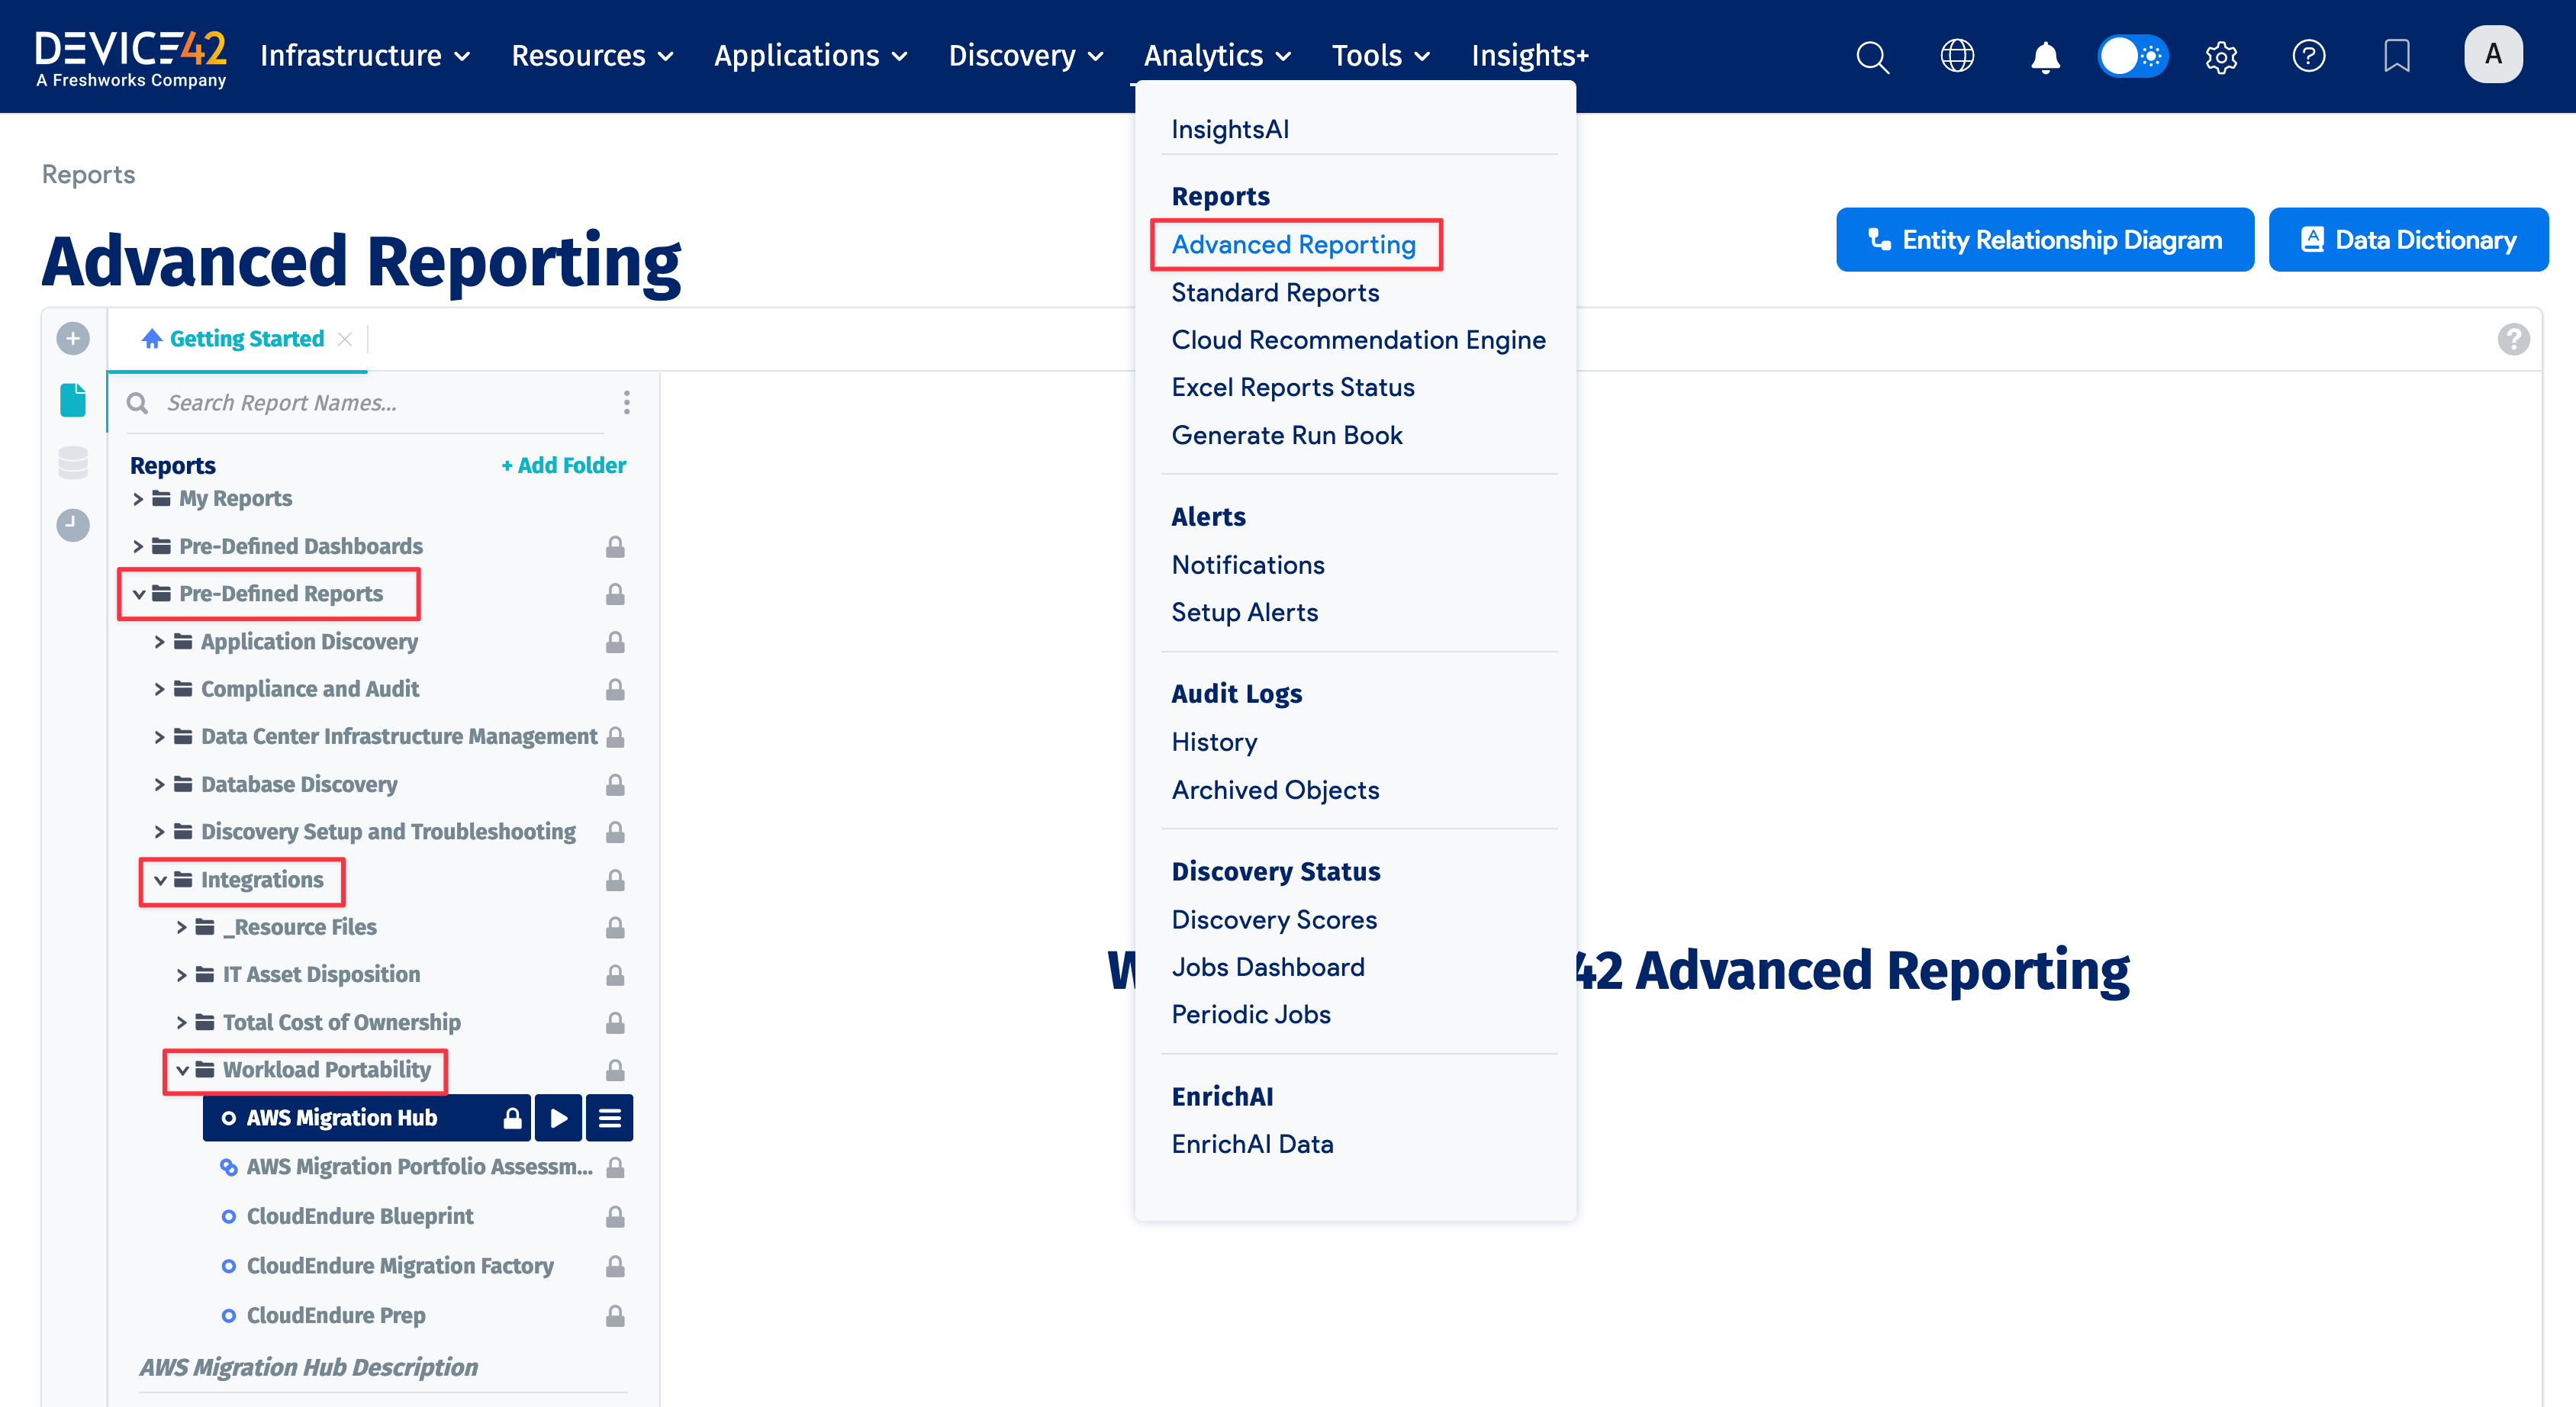The width and height of the screenshot is (2576, 1407).
Task: Expand the Database Discovery folder
Action: (159, 785)
